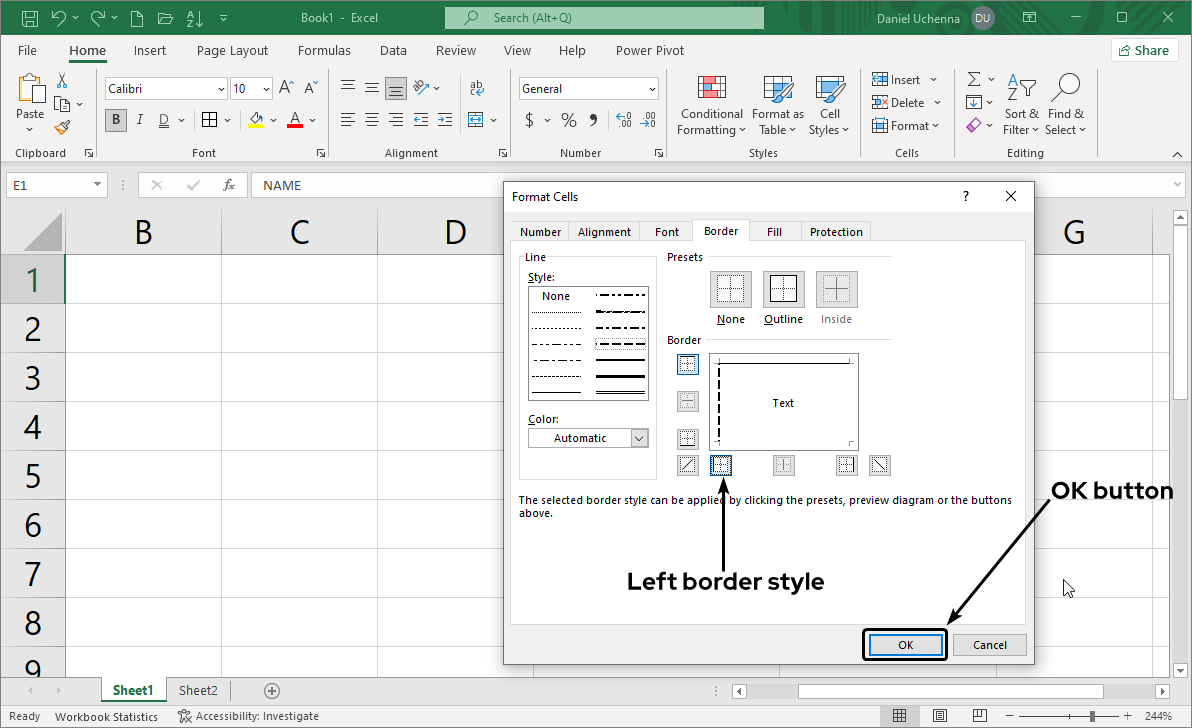Cancel the Format Cells dialog
Image resolution: width=1192 pixels, height=728 pixels.
(989, 645)
